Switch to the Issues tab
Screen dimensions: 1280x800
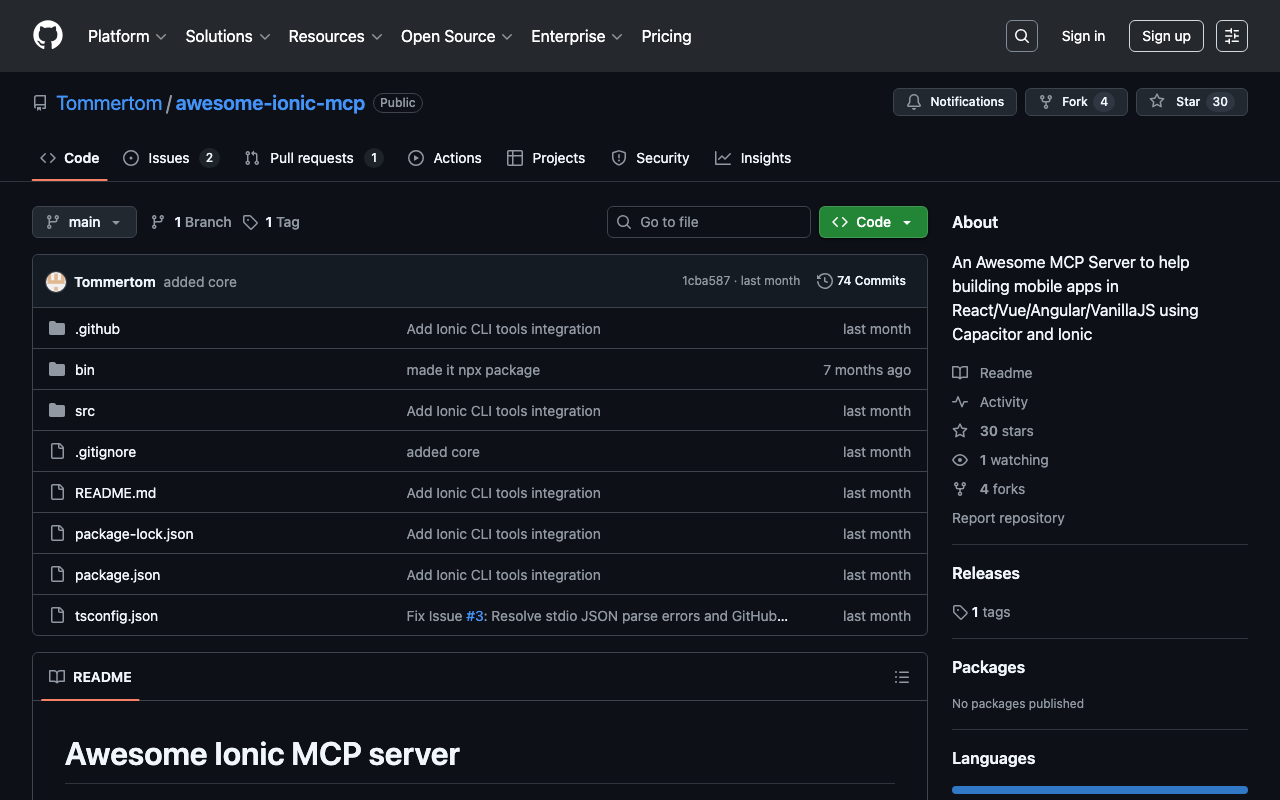169,158
